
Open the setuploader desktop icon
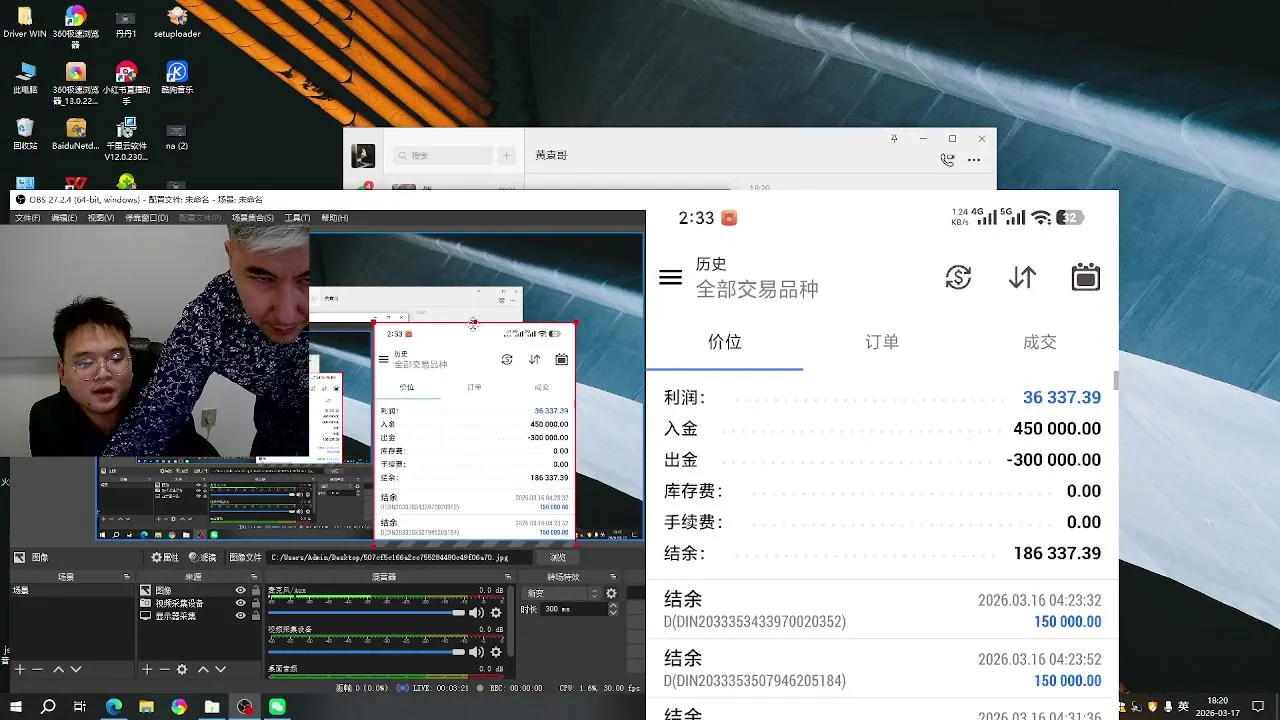pos(177,22)
